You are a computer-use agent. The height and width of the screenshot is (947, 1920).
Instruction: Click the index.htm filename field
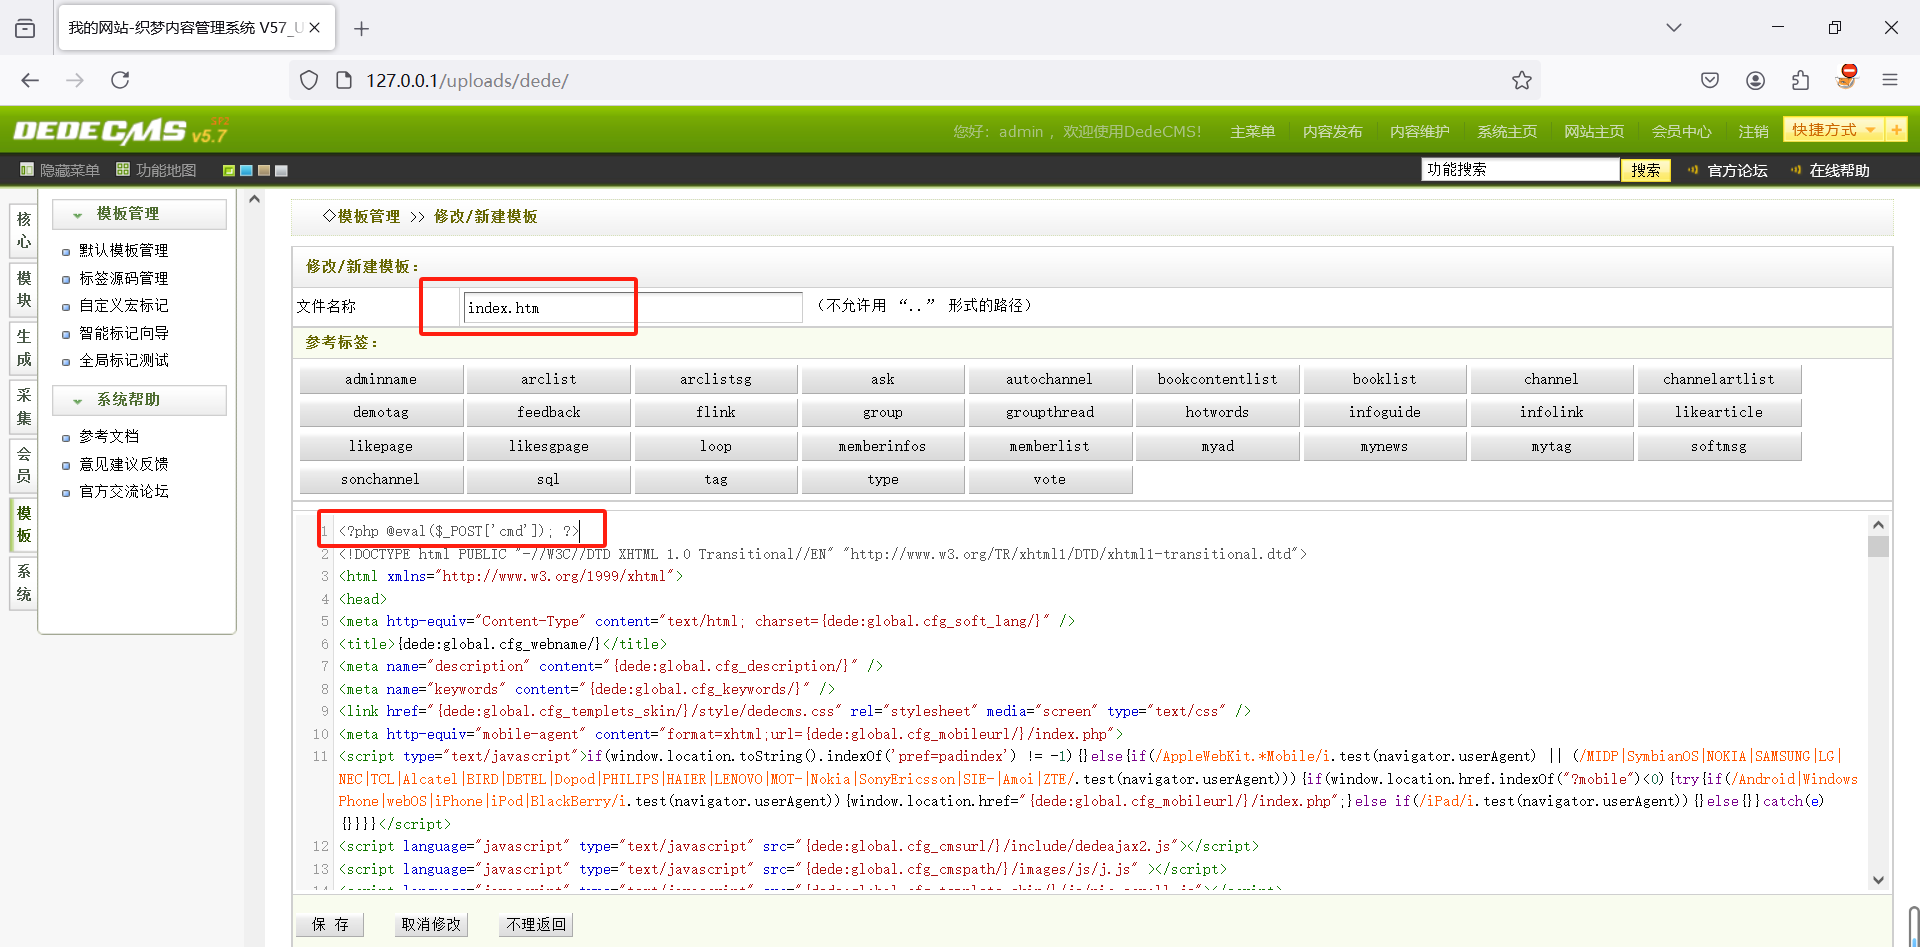coord(632,307)
